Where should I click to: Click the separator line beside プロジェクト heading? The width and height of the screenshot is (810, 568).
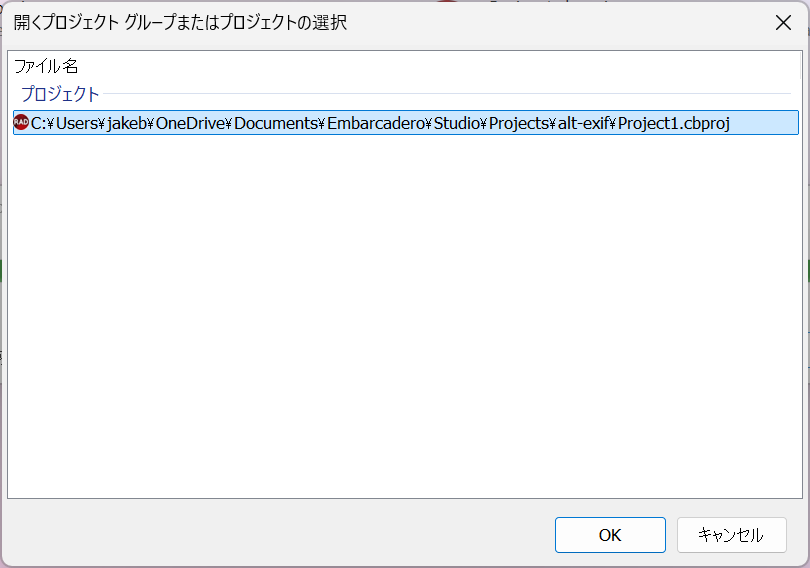[450, 94]
